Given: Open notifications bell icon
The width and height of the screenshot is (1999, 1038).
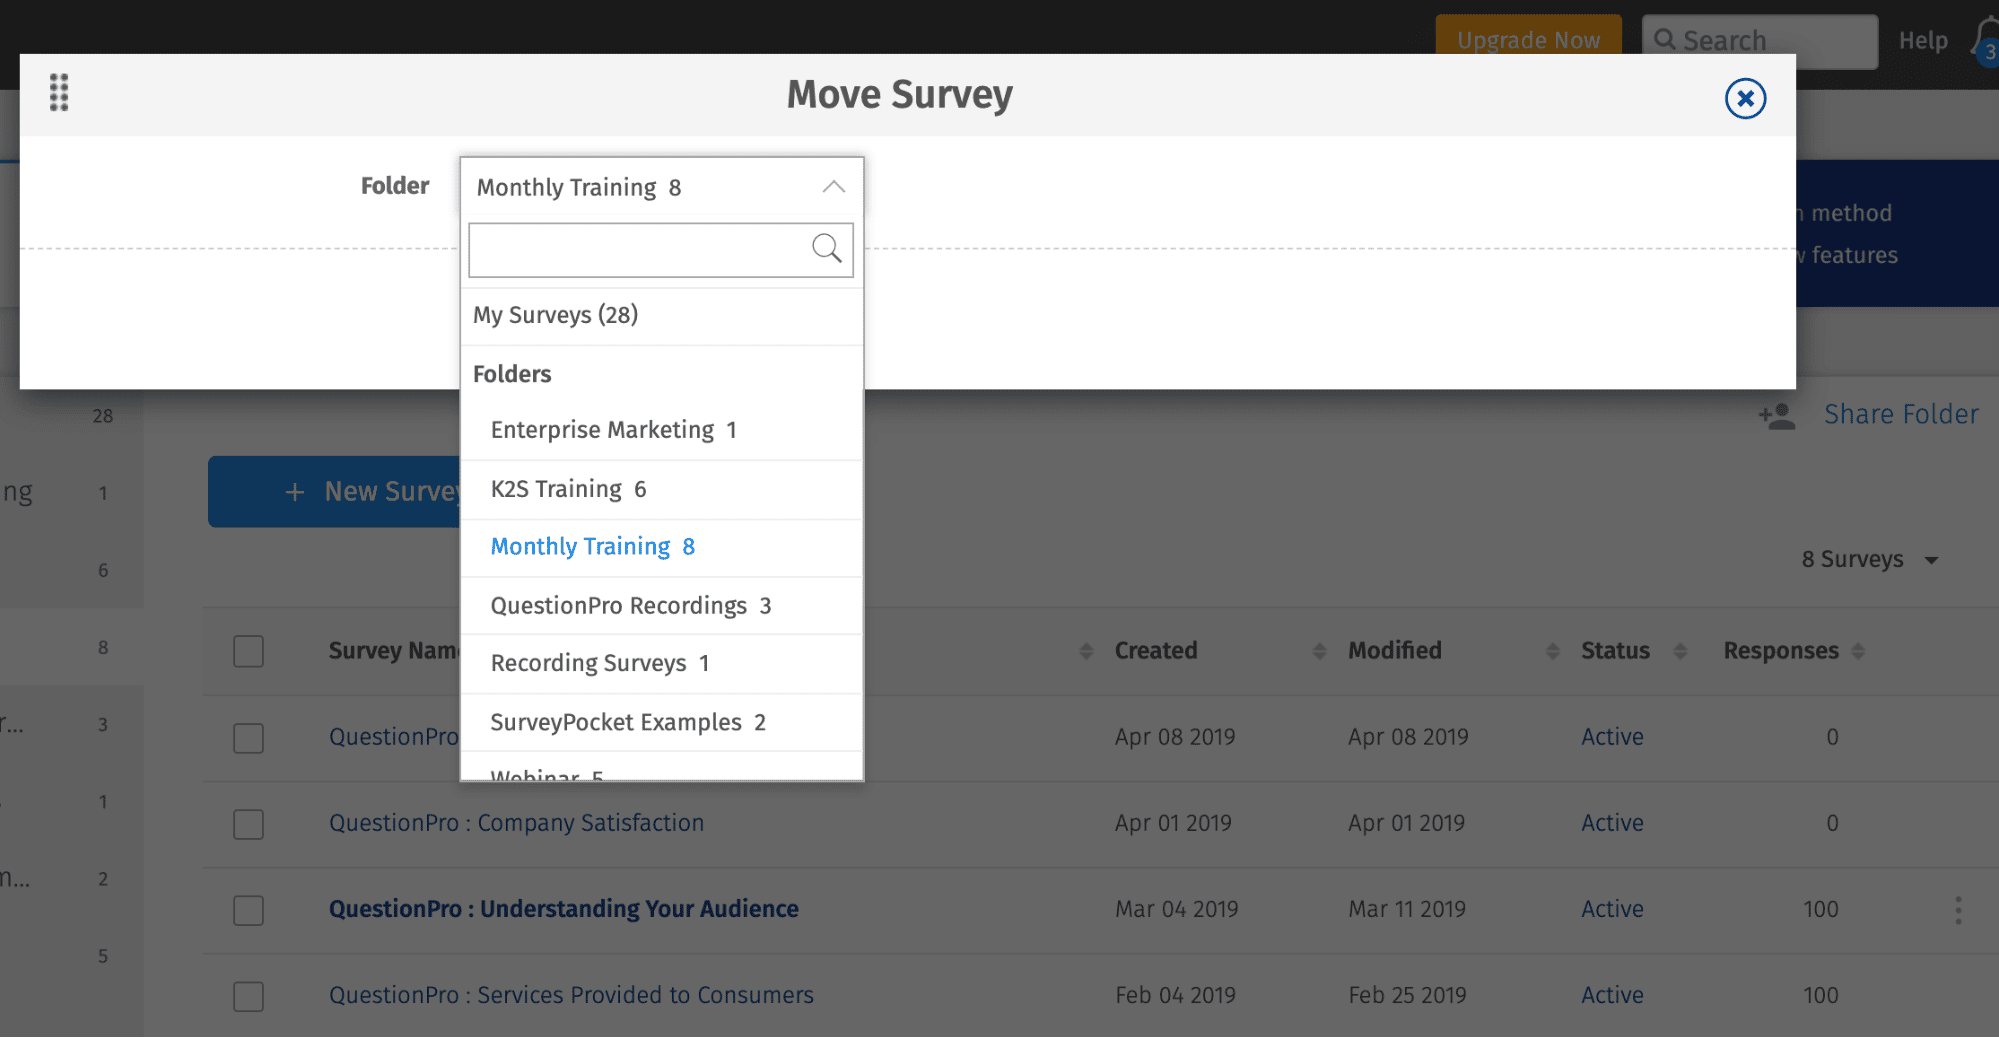Looking at the screenshot, I should point(1985,41).
